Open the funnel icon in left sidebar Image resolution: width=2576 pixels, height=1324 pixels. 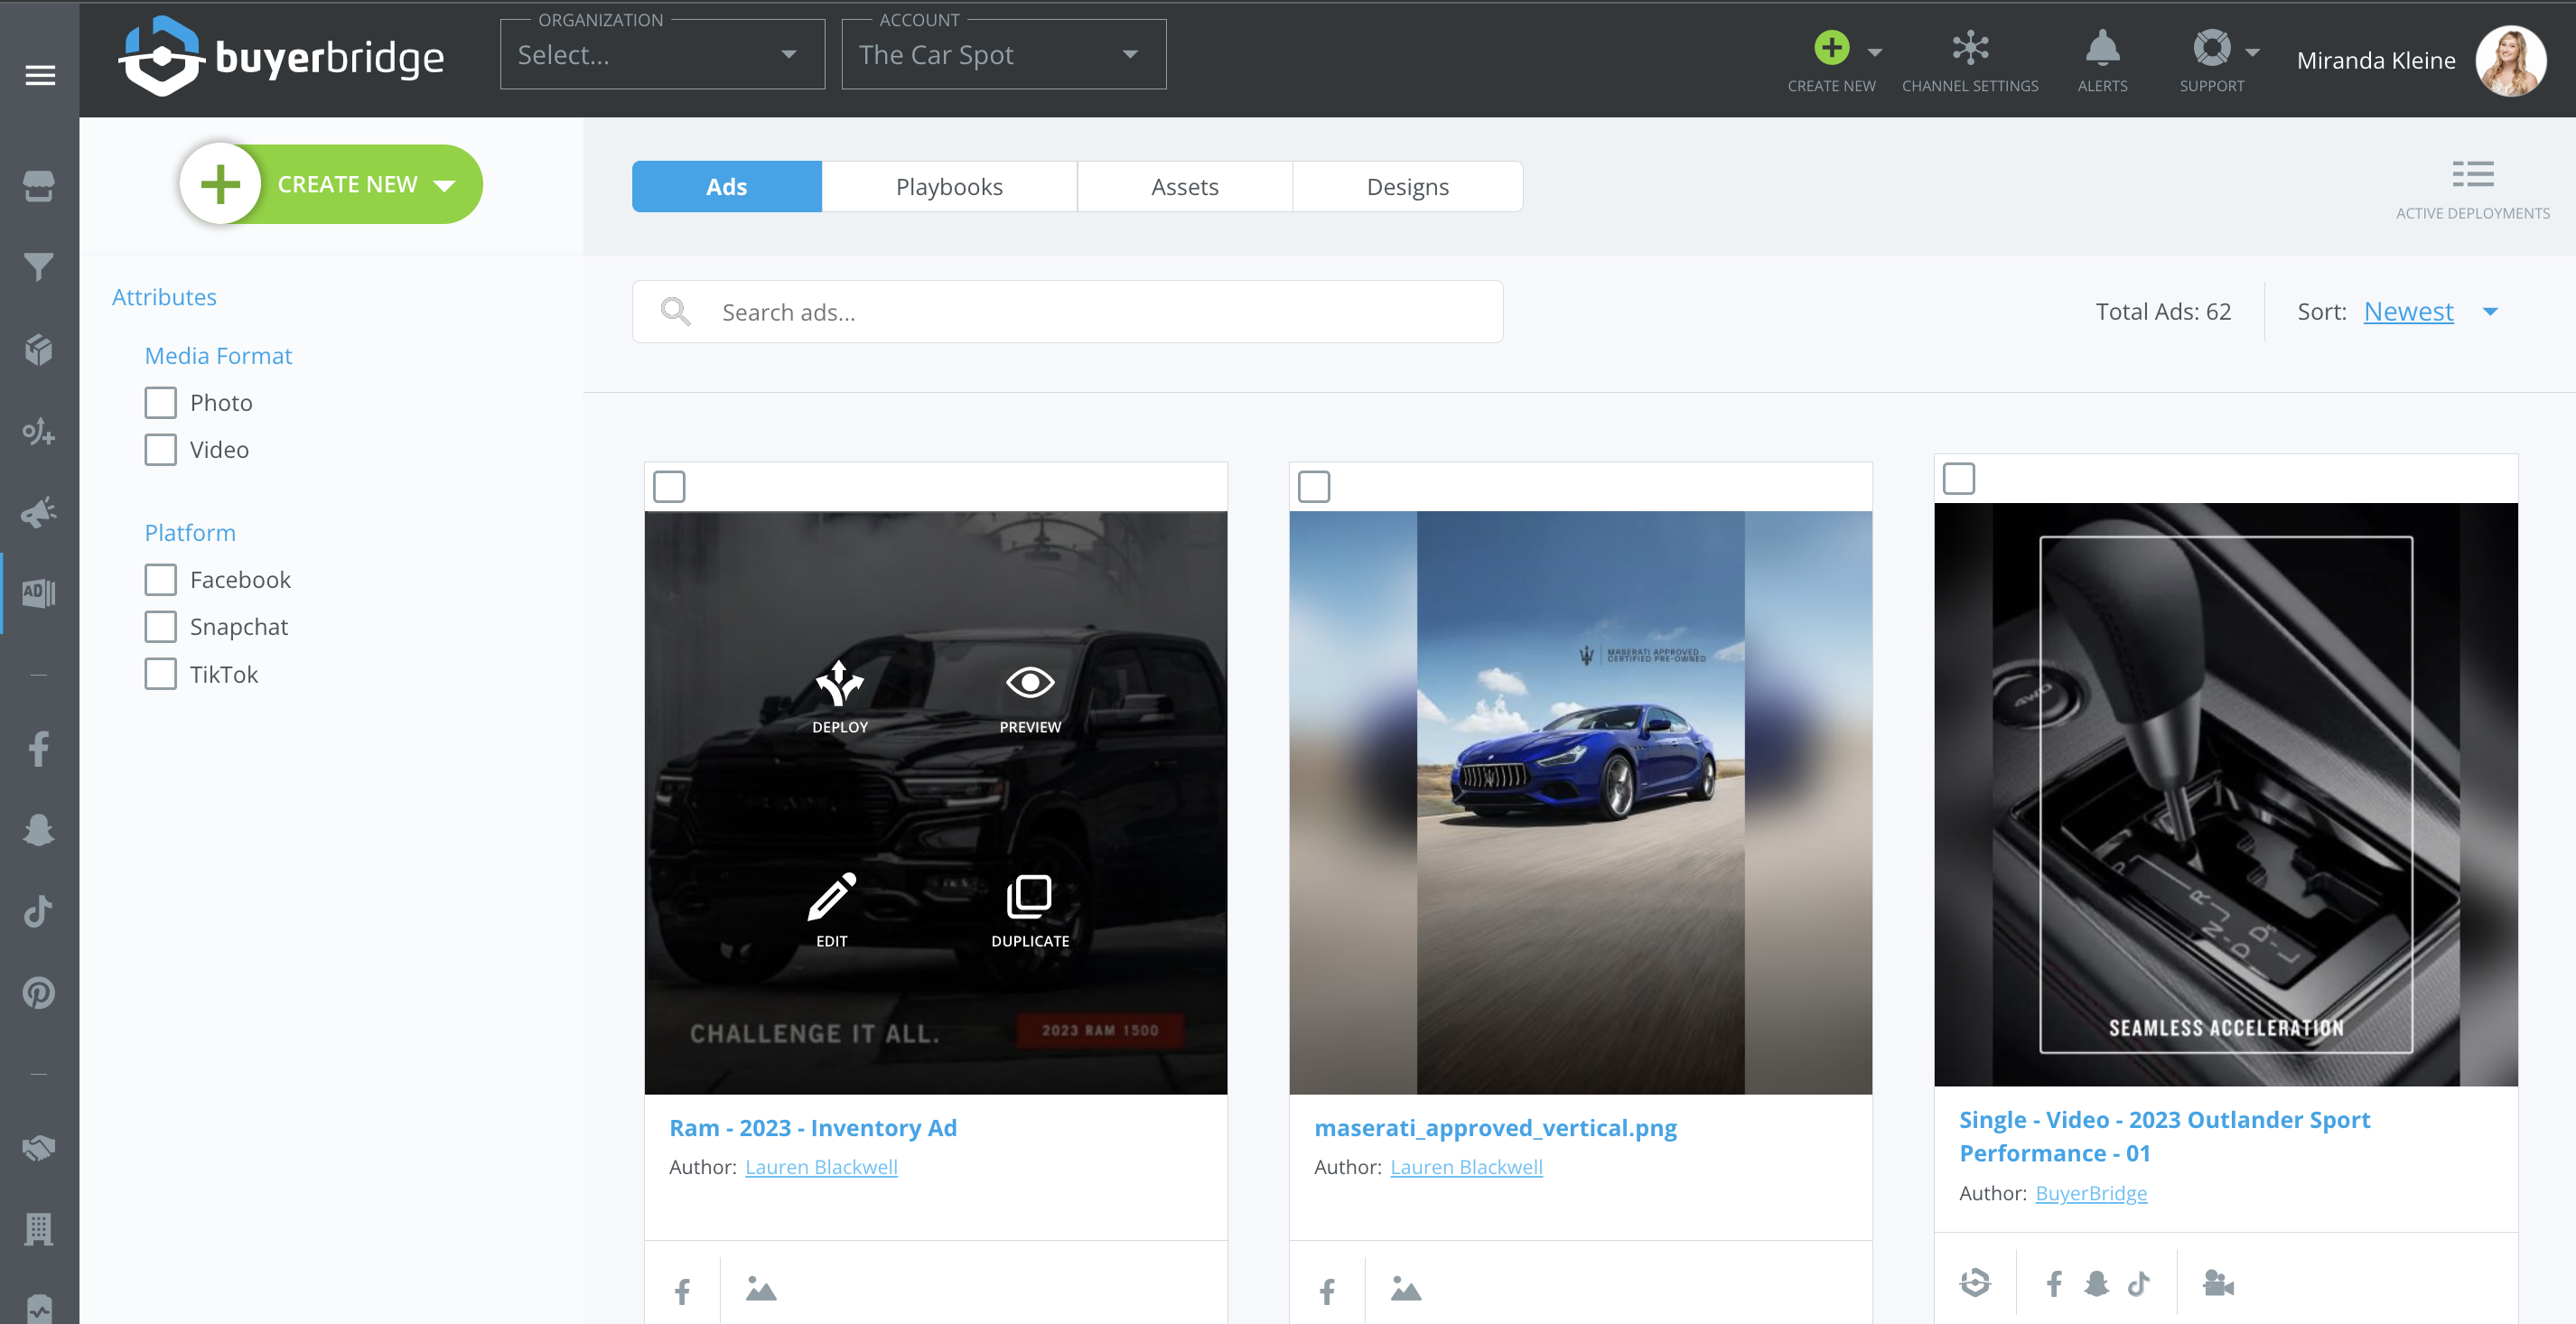(x=39, y=267)
